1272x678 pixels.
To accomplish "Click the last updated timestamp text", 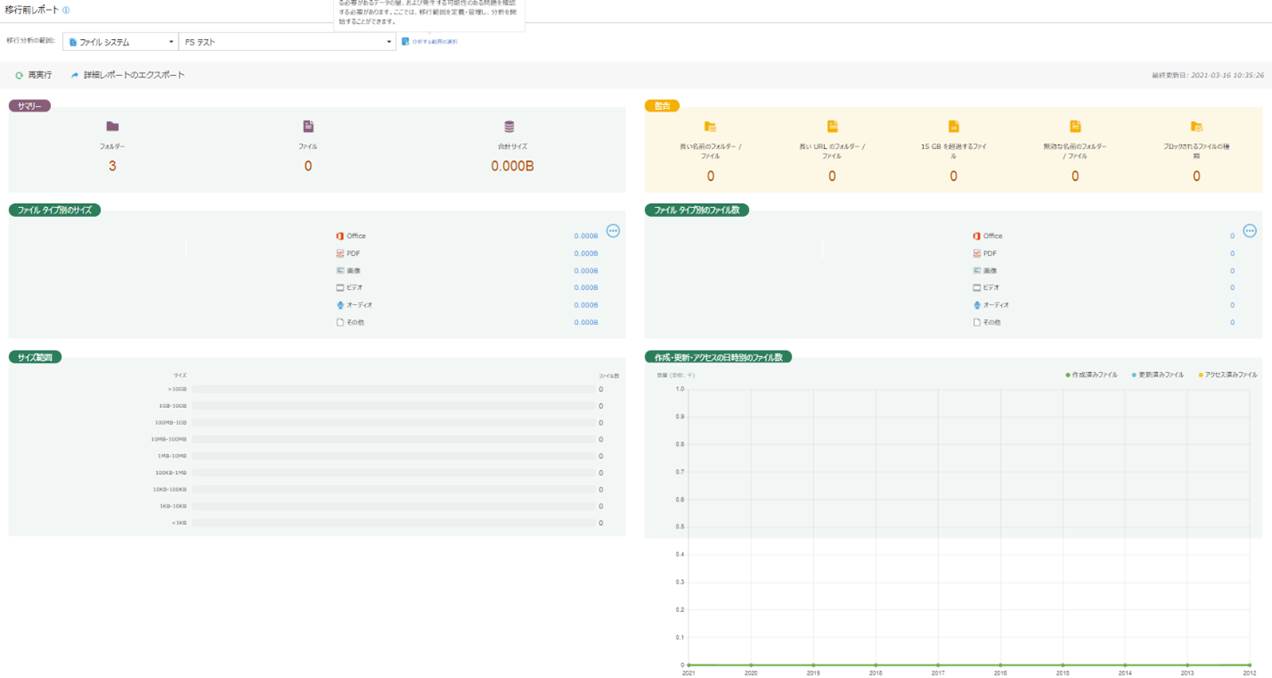I will click(x=1208, y=75).
